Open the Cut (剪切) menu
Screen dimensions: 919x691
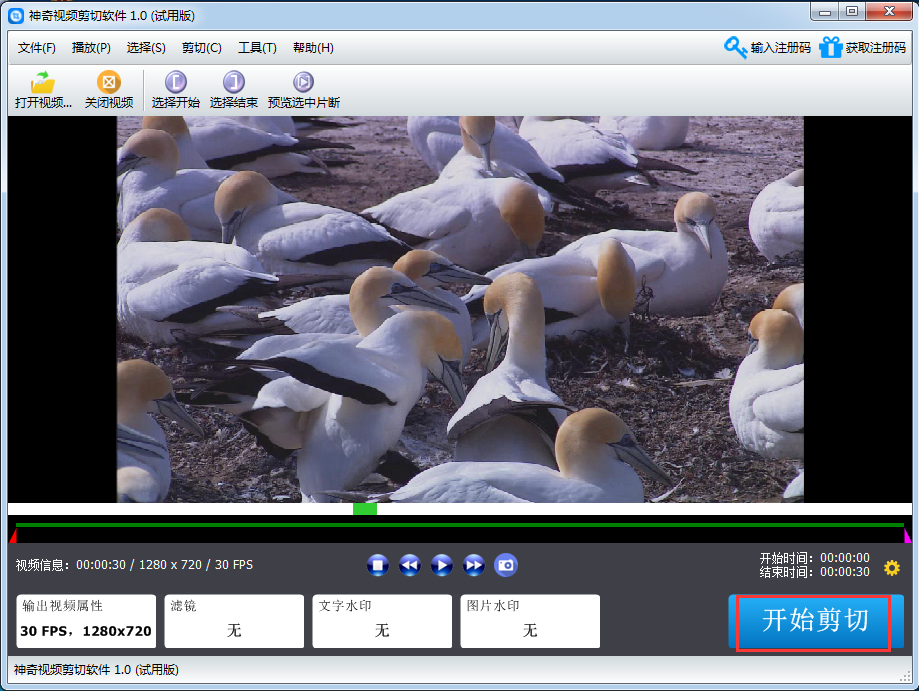[x=201, y=48]
